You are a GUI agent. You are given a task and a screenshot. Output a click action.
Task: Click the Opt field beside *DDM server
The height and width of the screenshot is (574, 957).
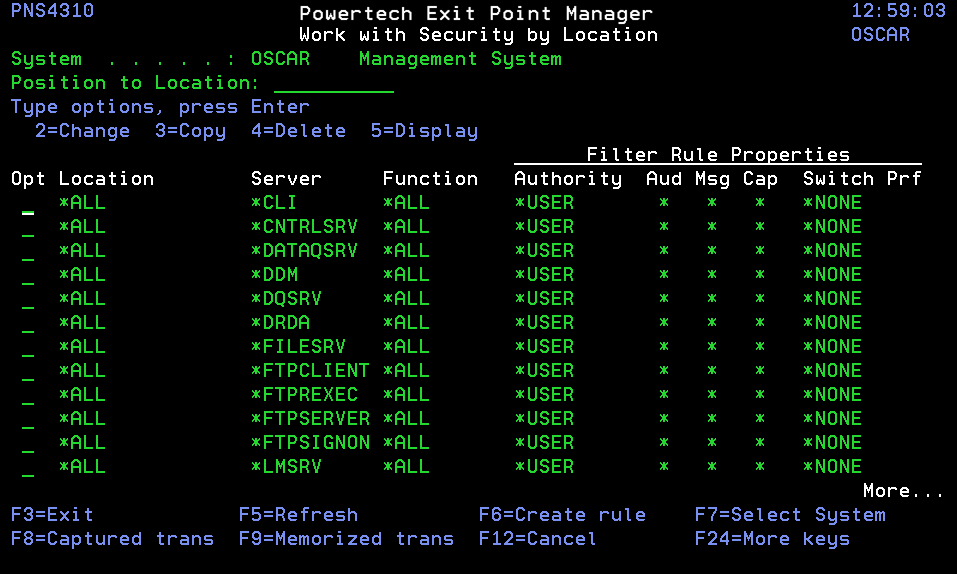tap(28, 276)
